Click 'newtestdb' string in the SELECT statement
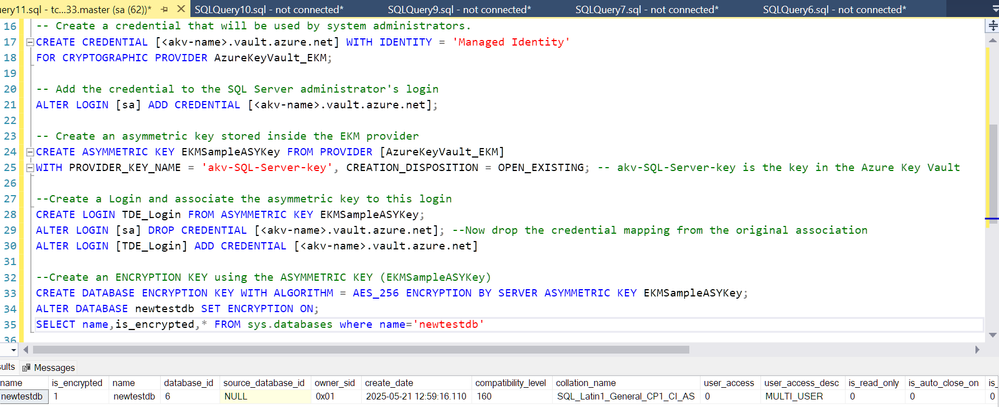Screen dimensions: 999x407 (450, 324)
